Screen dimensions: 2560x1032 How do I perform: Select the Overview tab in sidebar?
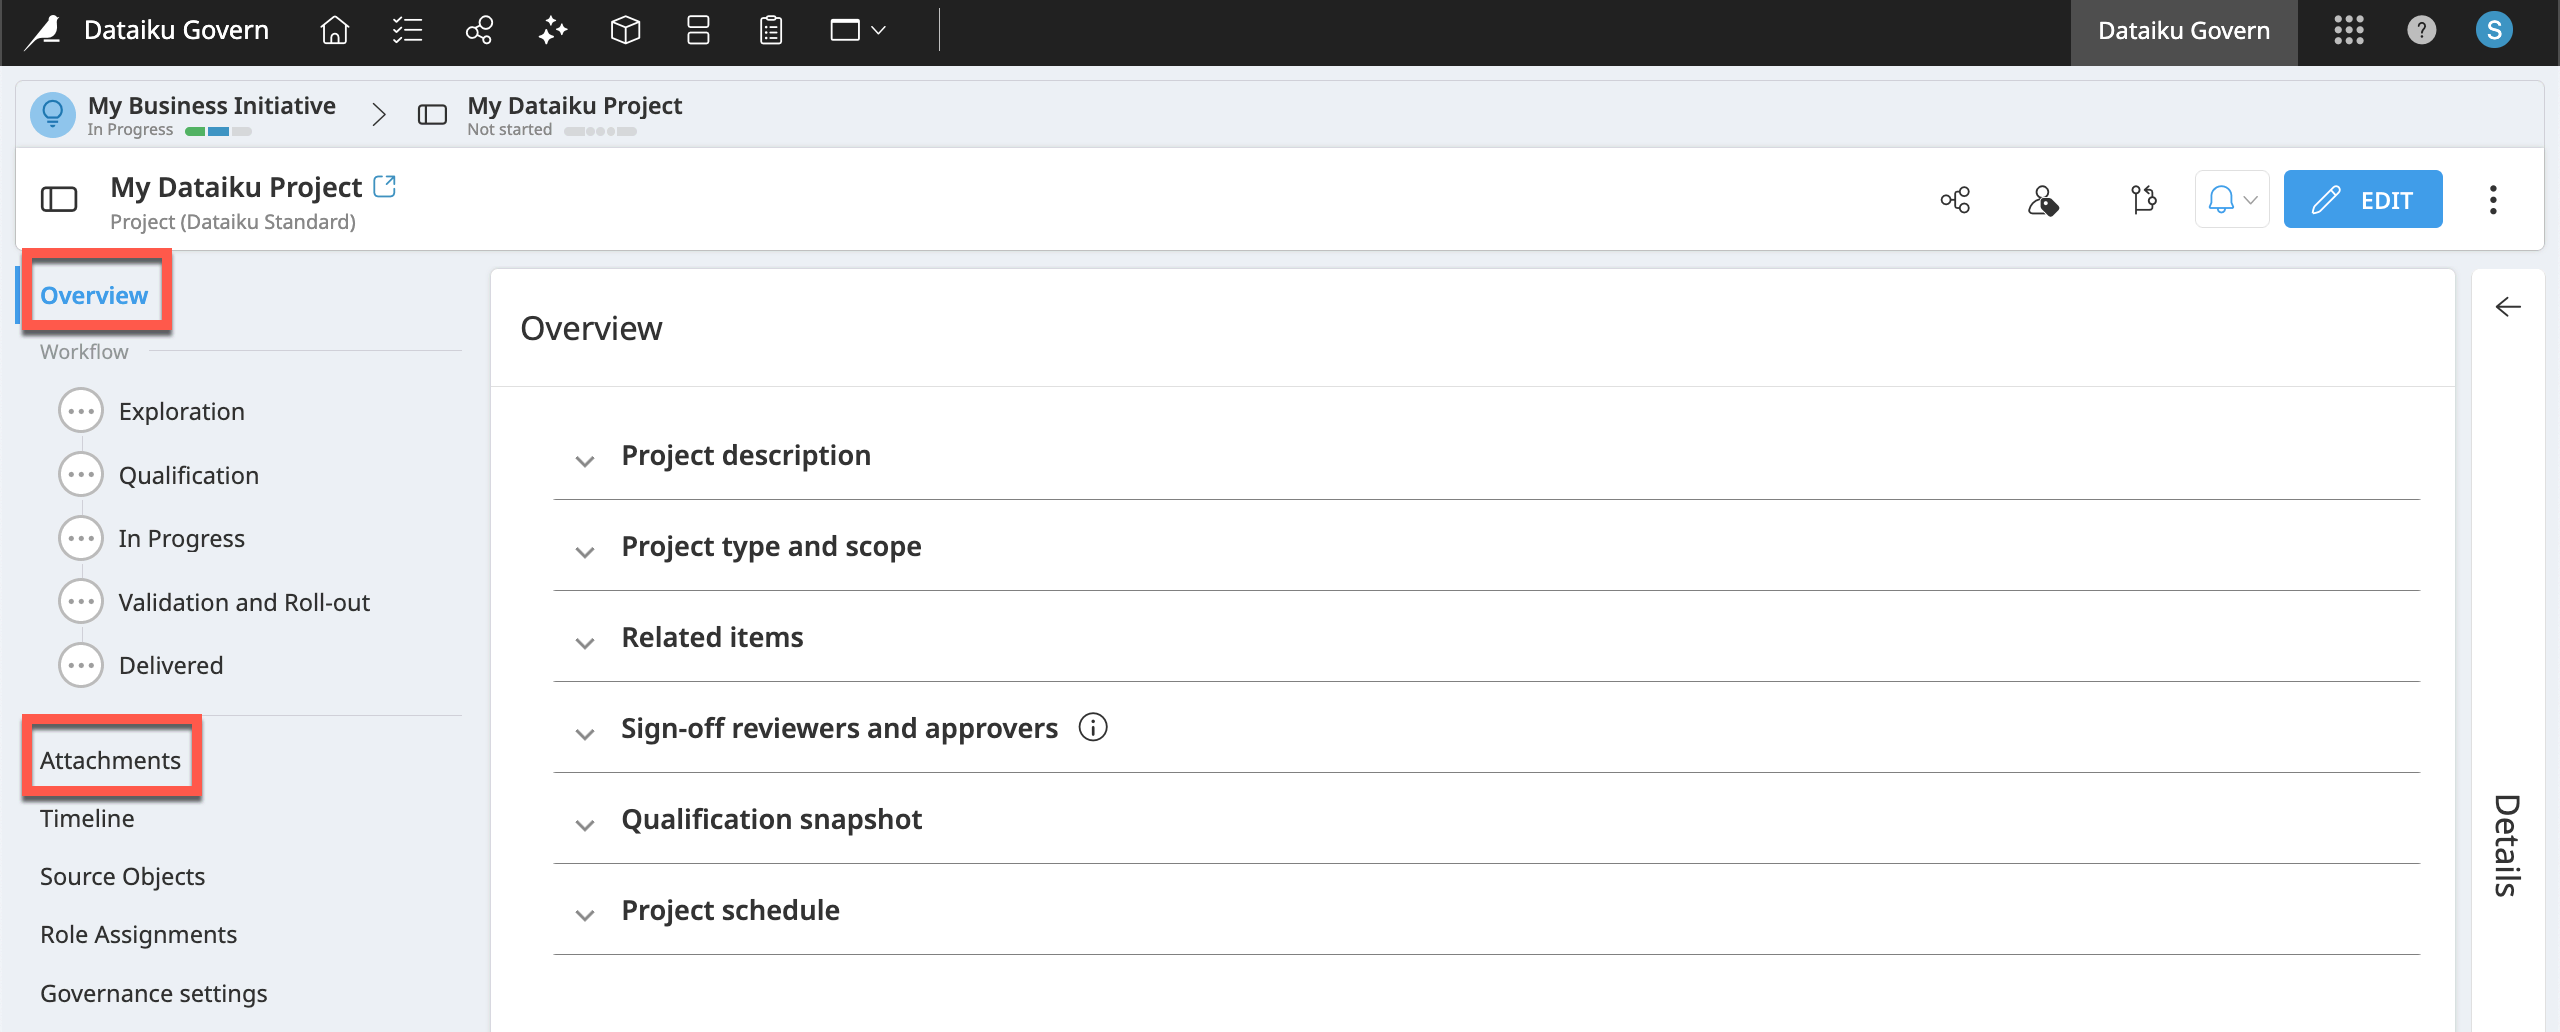pyautogui.click(x=94, y=295)
